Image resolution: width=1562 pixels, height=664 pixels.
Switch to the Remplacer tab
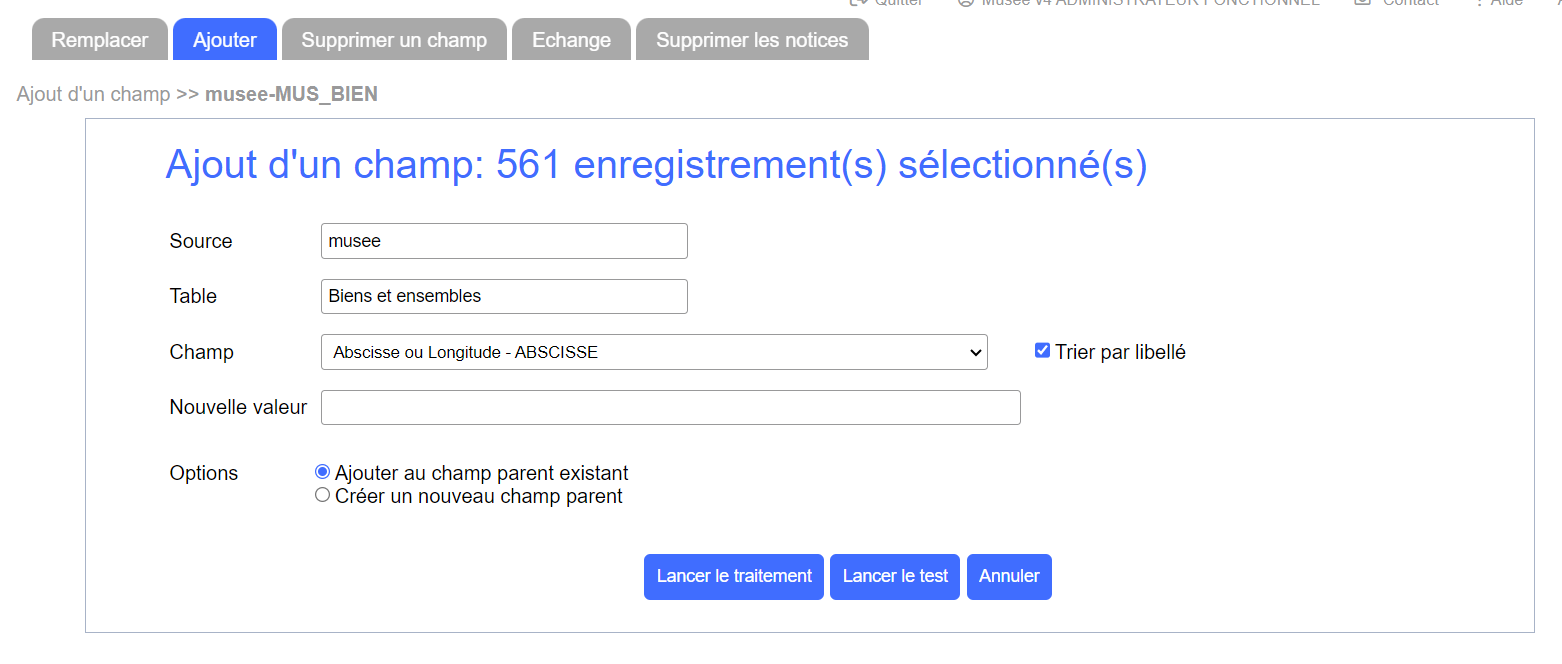click(x=100, y=40)
